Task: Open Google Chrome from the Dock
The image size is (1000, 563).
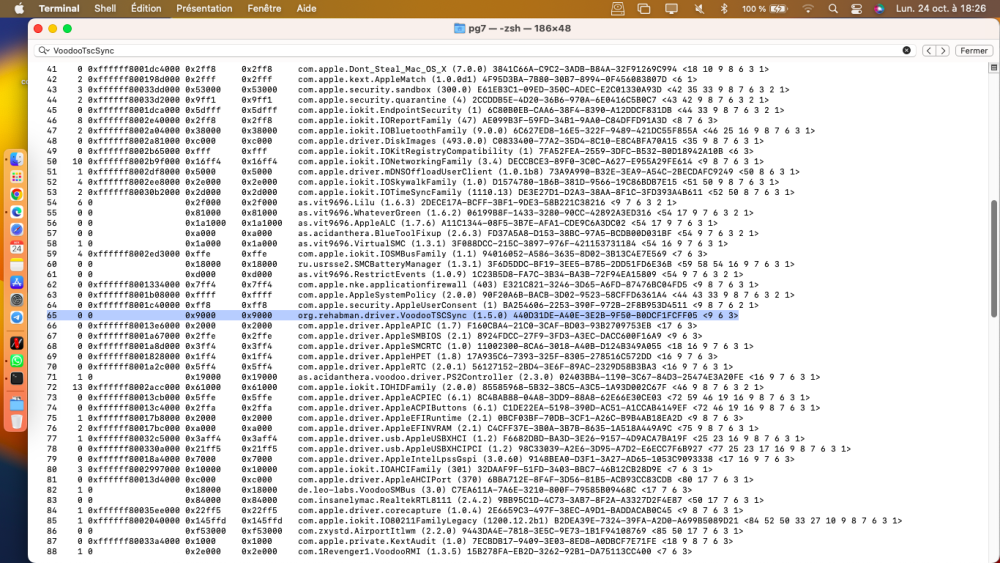Action: tap(17, 194)
